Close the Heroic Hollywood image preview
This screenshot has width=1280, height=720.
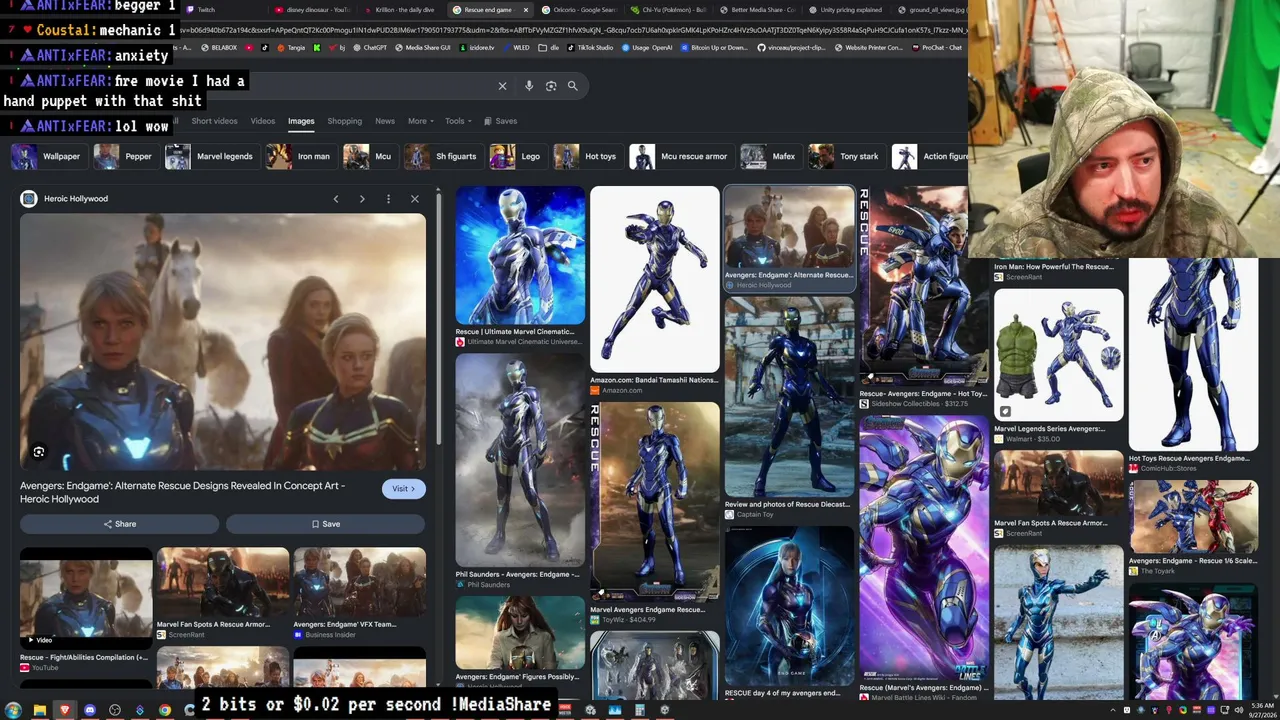[415, 199]
